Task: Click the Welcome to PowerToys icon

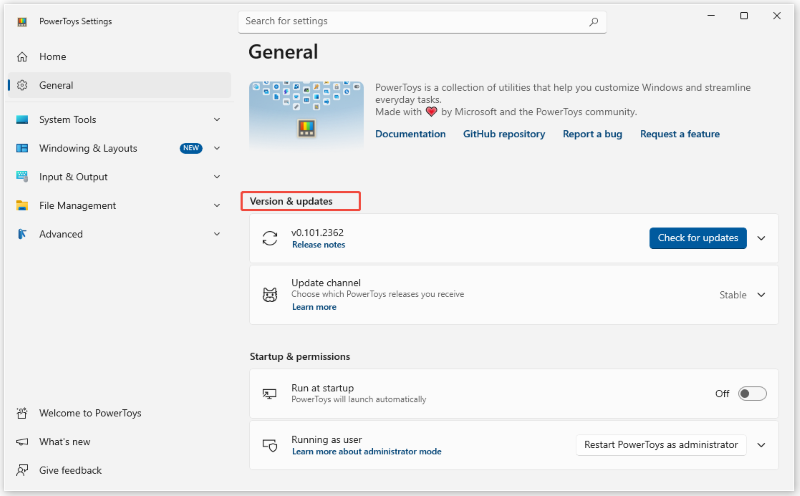Action: pyautogui.click(x=22, y=413)
